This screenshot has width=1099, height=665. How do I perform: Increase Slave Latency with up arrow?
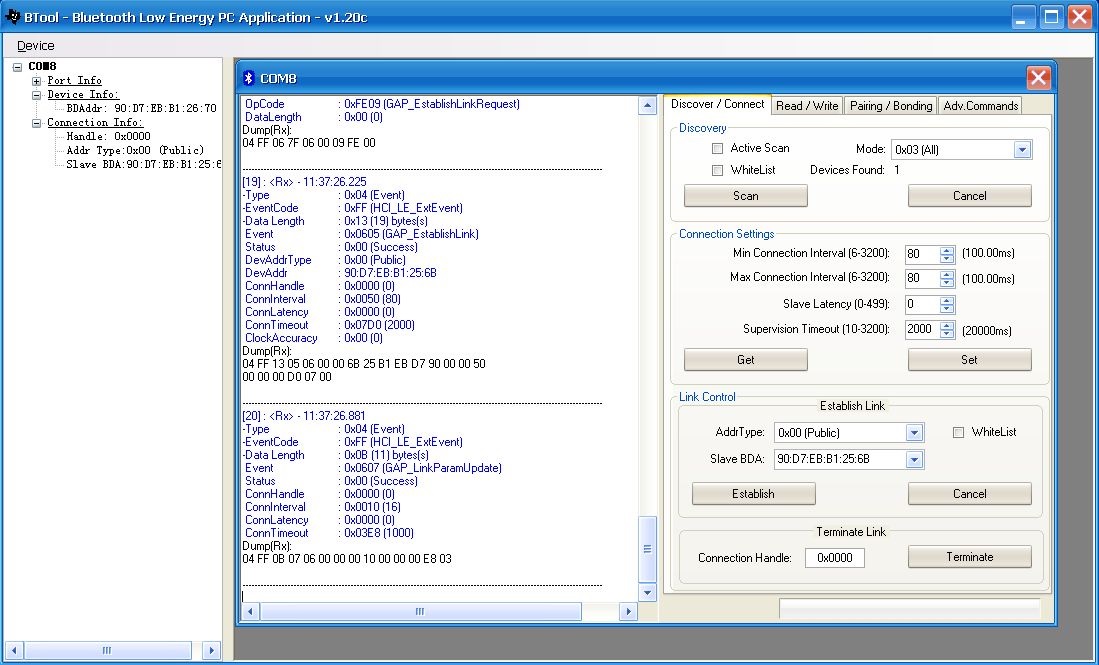point(947,300)
